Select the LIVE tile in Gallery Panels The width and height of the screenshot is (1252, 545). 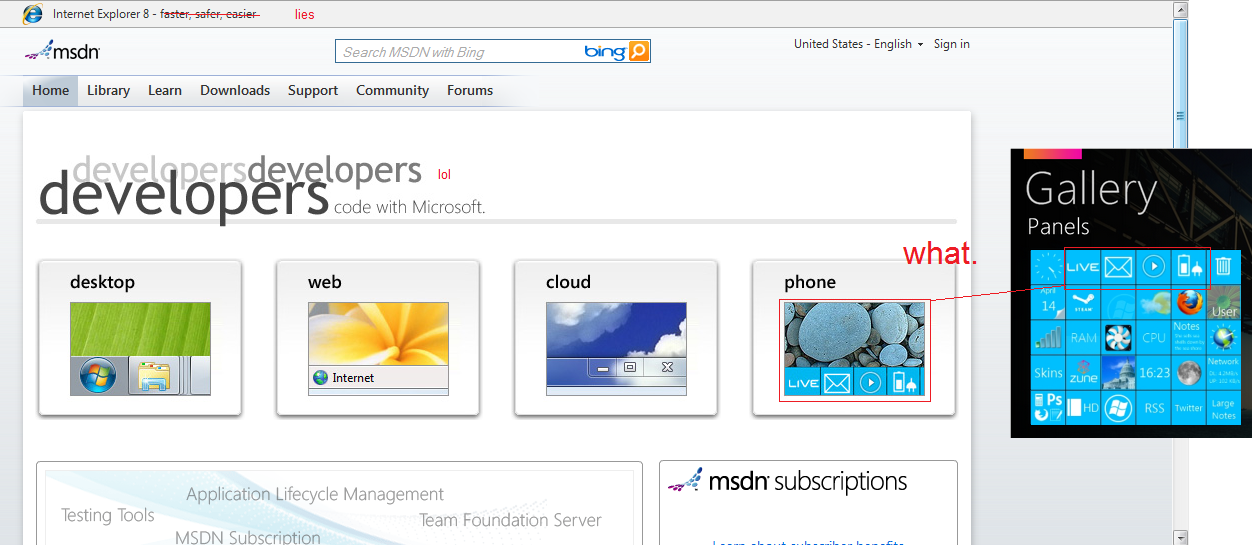point(1083,267)
